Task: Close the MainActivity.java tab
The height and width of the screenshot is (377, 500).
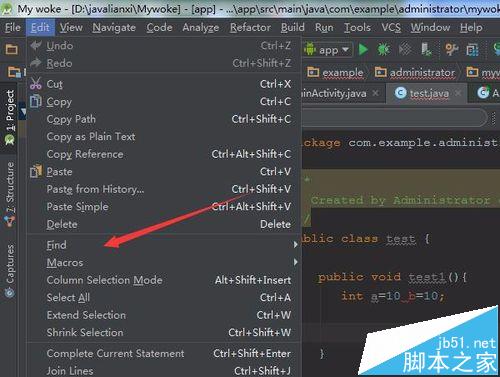Action: click(376, 93)
